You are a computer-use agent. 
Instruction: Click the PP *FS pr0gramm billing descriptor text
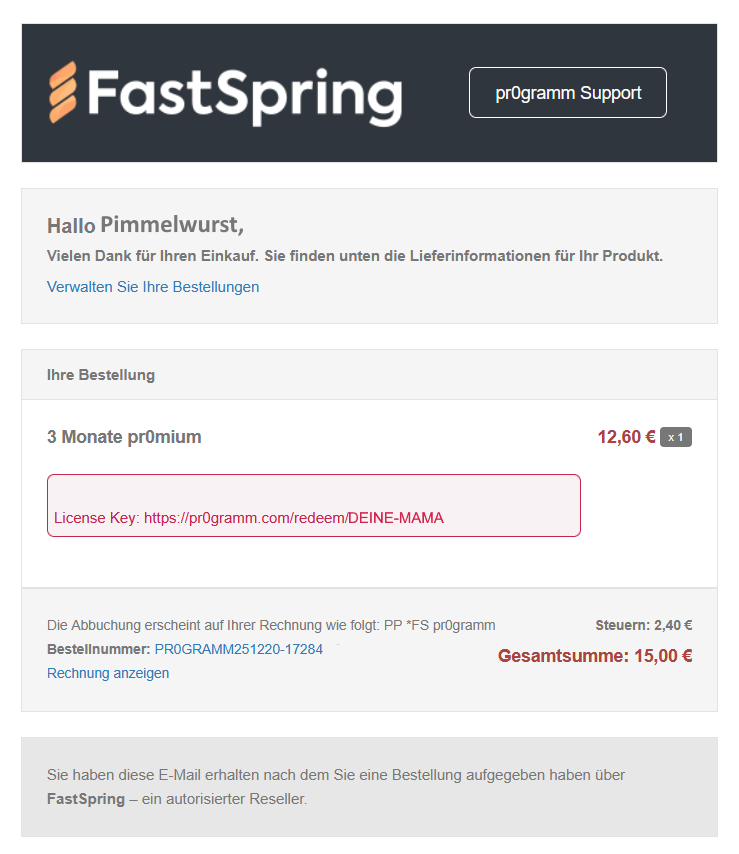coord(440,625)
